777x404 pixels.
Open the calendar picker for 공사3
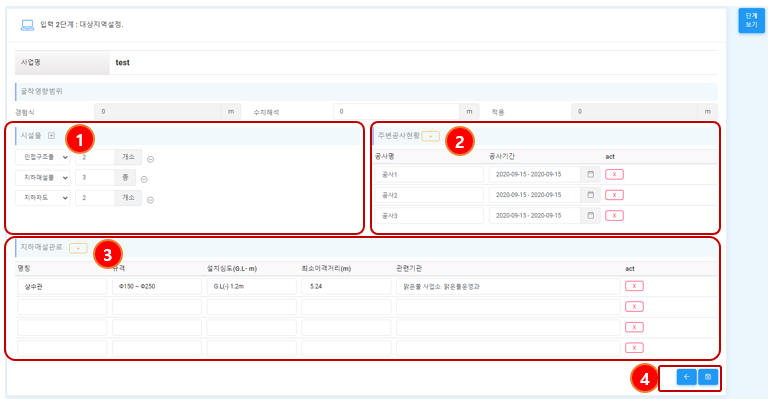click(x=590, y=216)
